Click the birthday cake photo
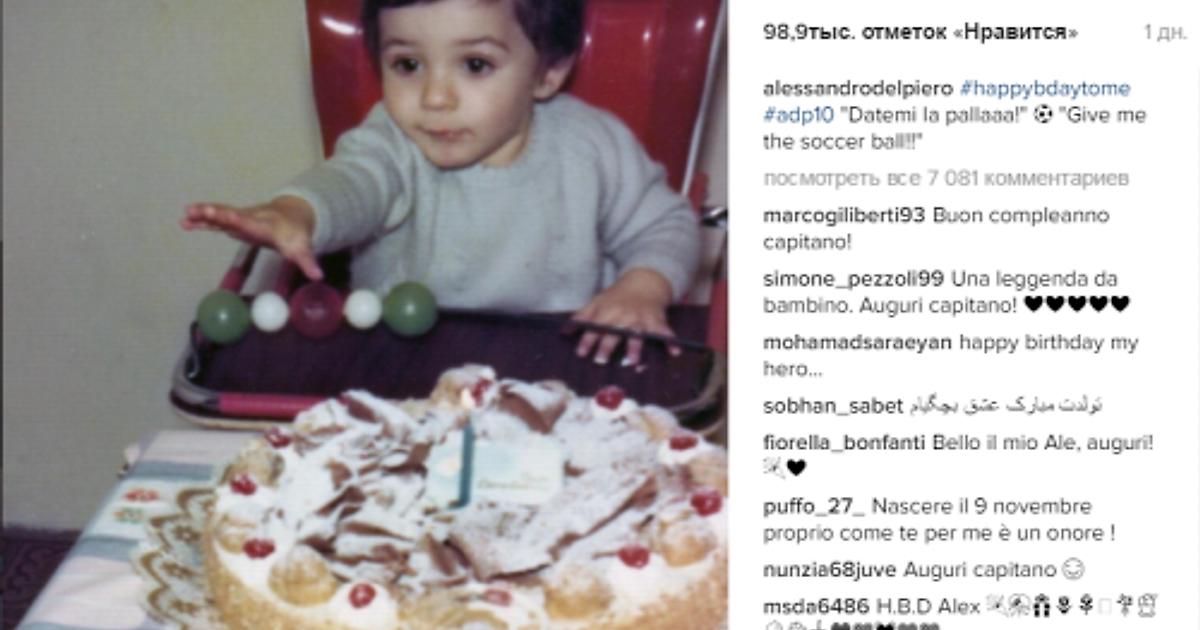 point(465,500)
